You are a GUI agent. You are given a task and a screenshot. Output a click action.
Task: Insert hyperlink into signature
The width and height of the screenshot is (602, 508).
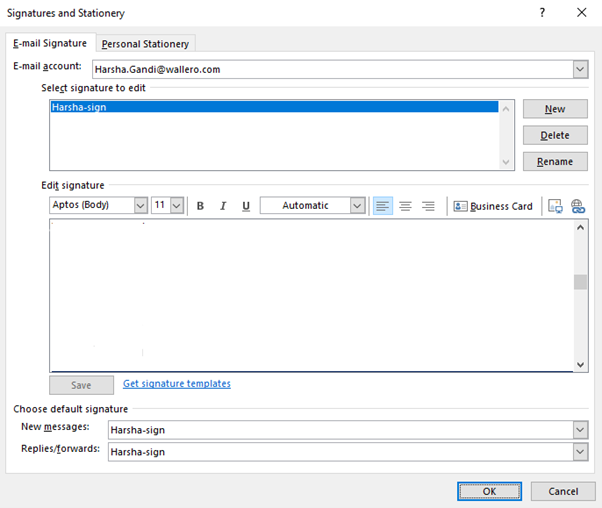pos(578,206)
